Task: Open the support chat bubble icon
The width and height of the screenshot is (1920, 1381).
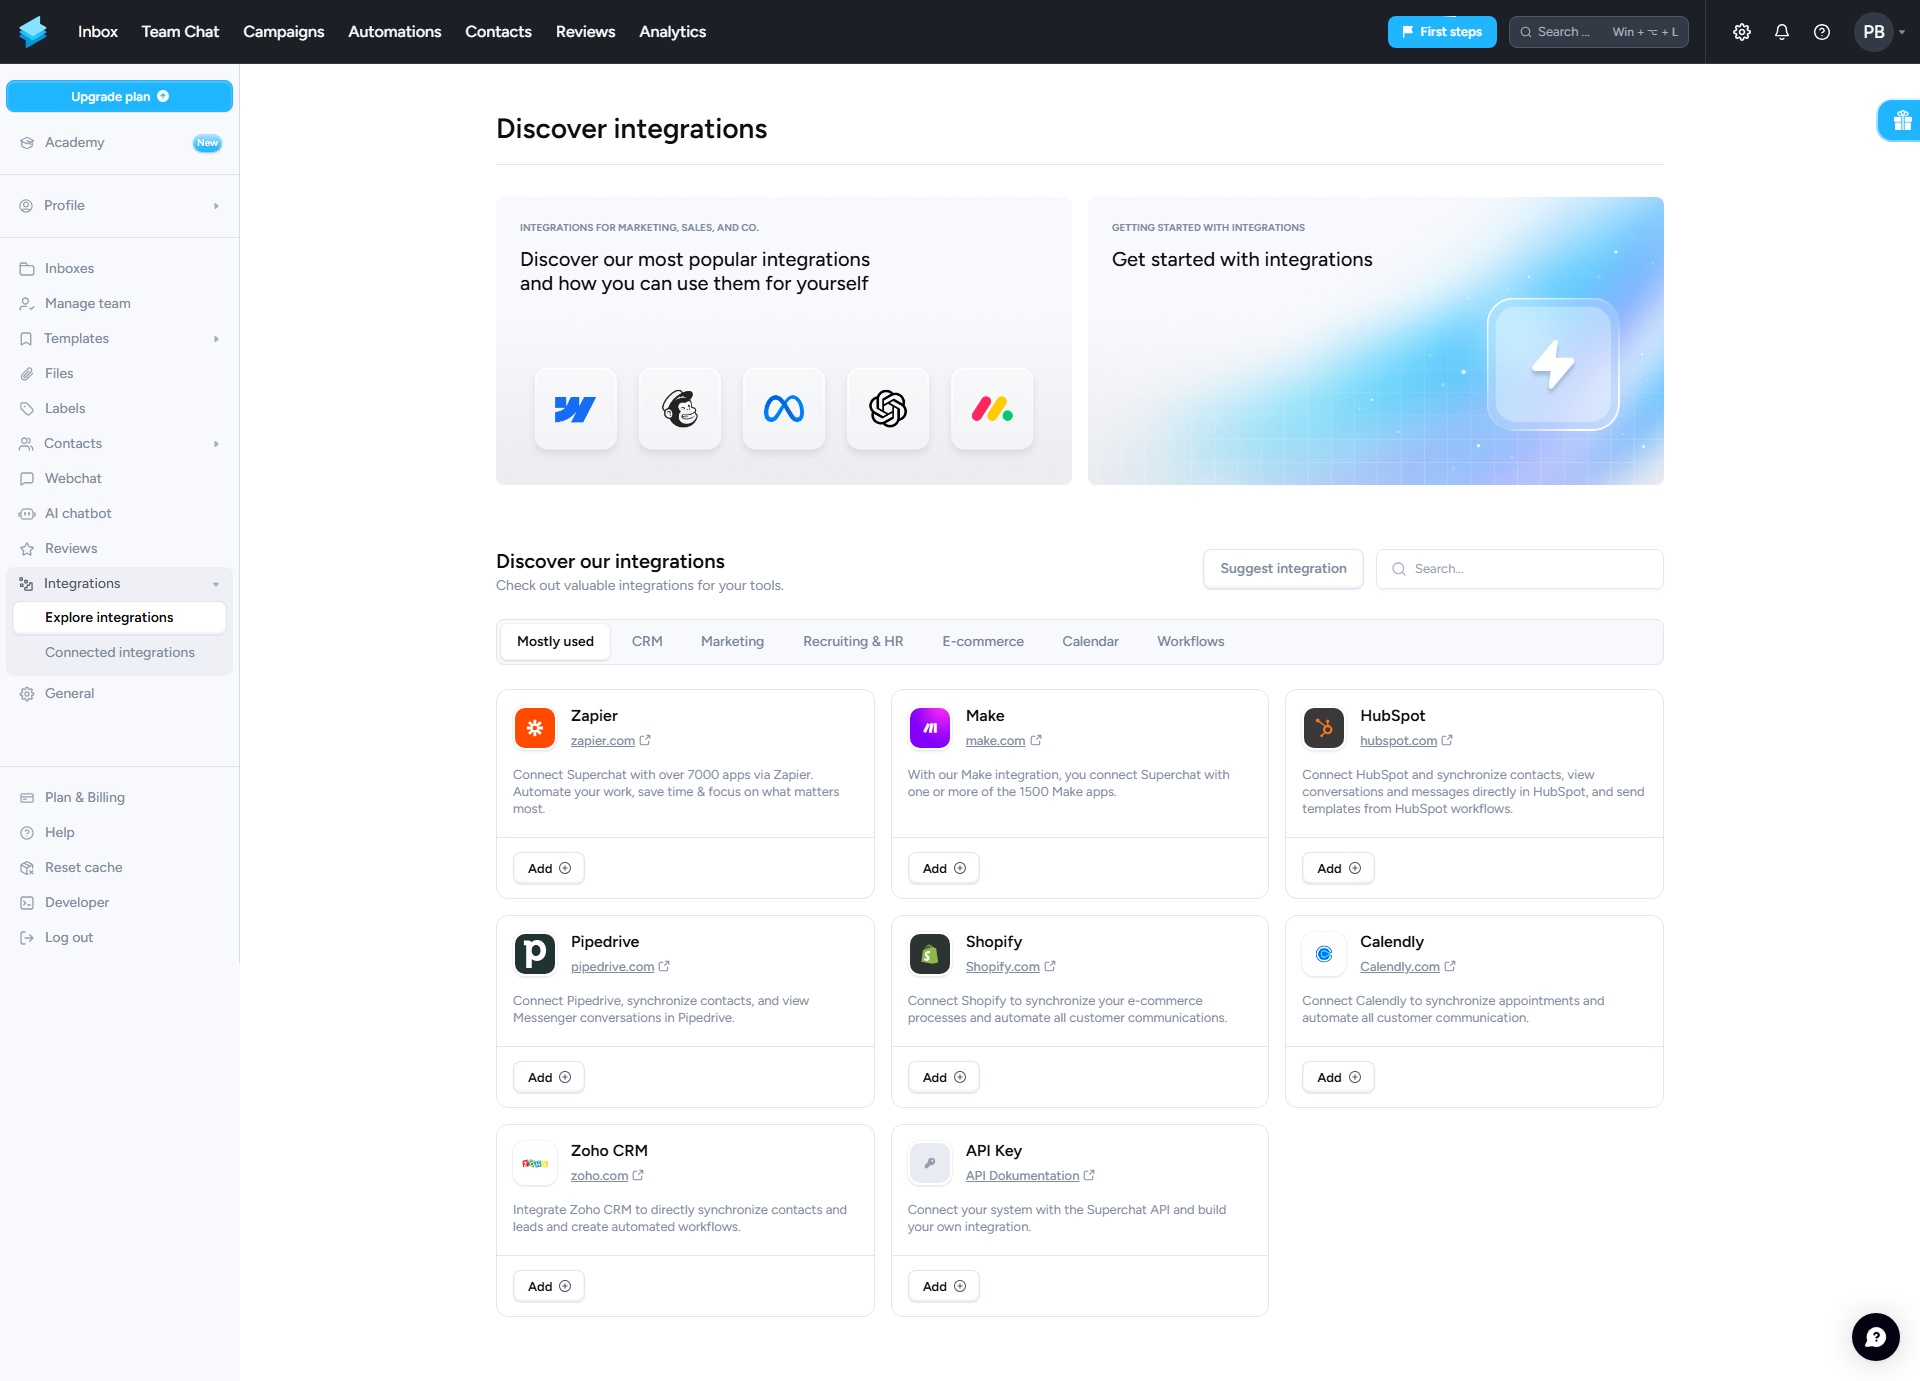Action: (x=1875, y=1336)
